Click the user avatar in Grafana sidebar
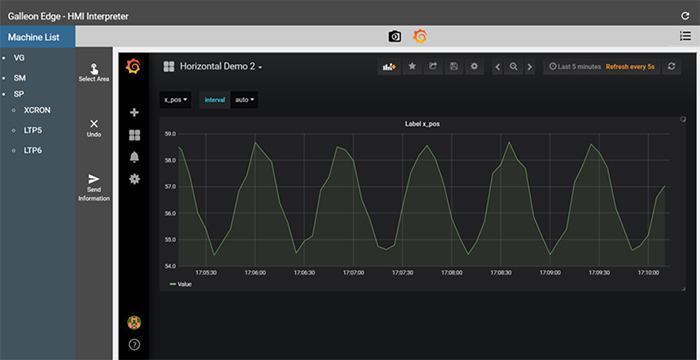The image size is (700, 360). click(134, 322)
